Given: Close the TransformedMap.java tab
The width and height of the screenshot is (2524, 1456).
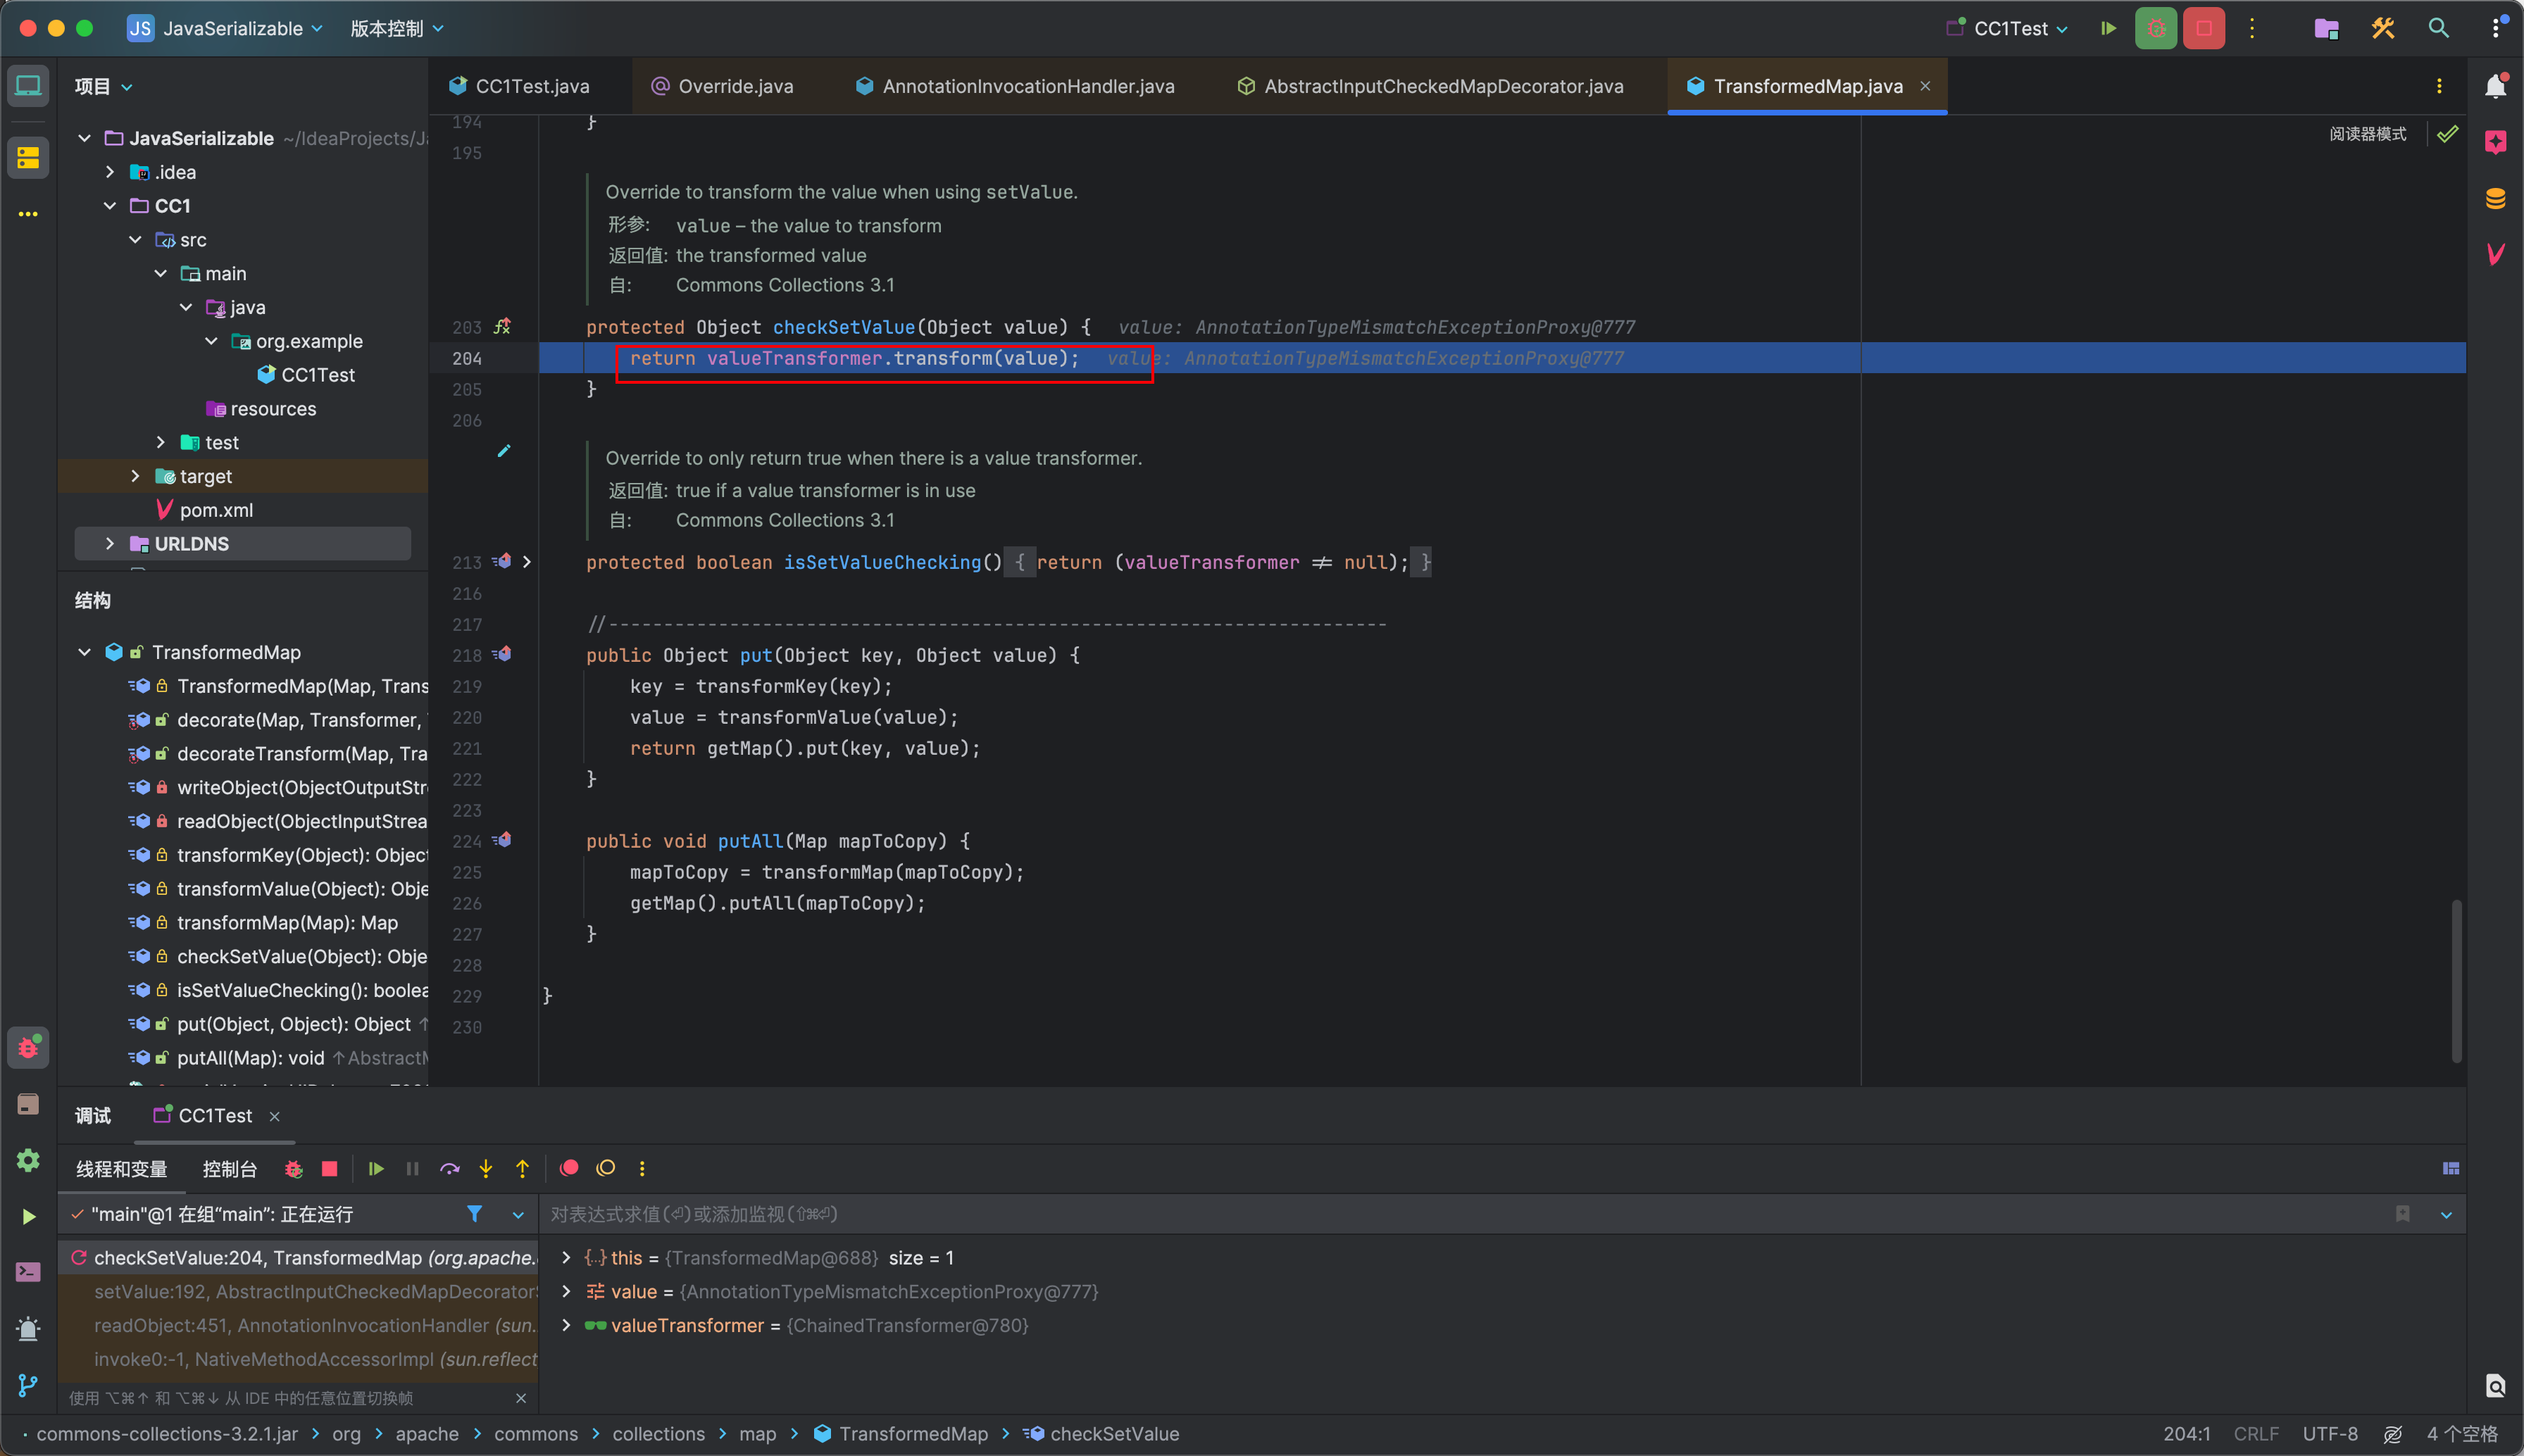Looking at the screenshot, I should [x=1925, y=86].
